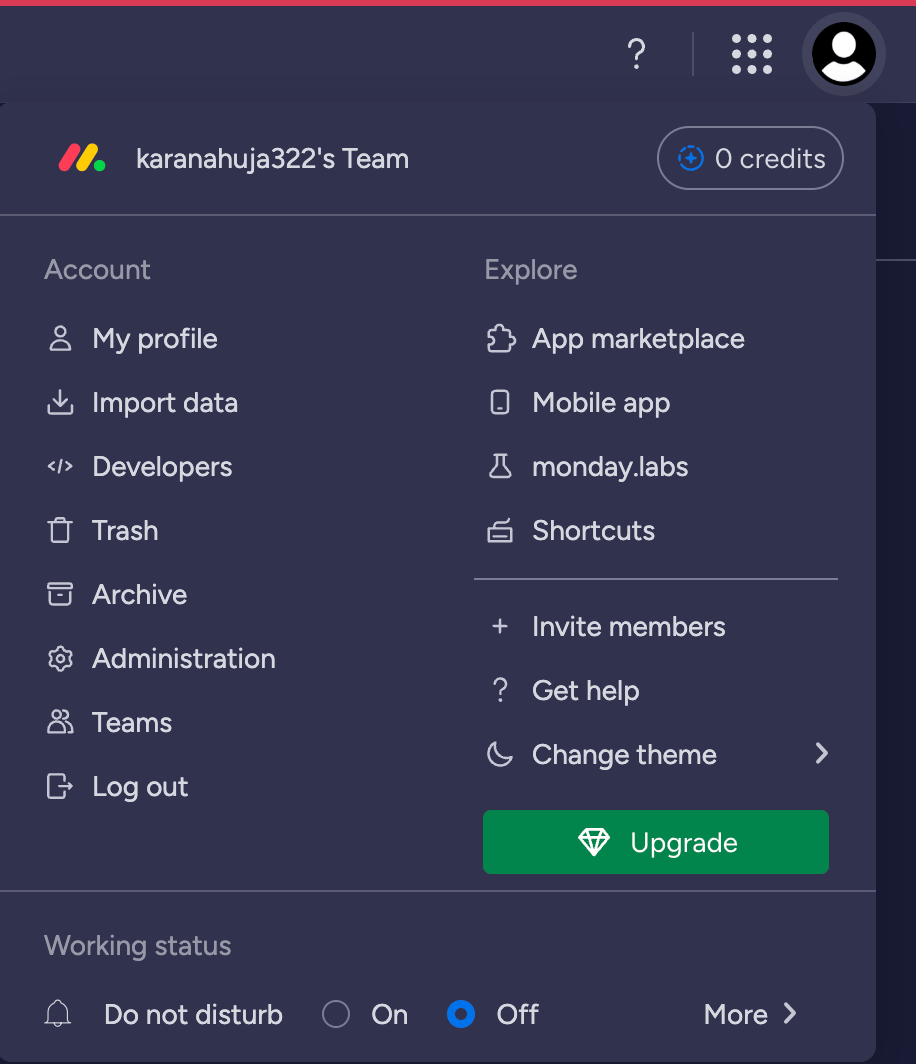Click the green Upgrade button
The height and width of the screenshot is (1064, 916).
coord(655,841)
